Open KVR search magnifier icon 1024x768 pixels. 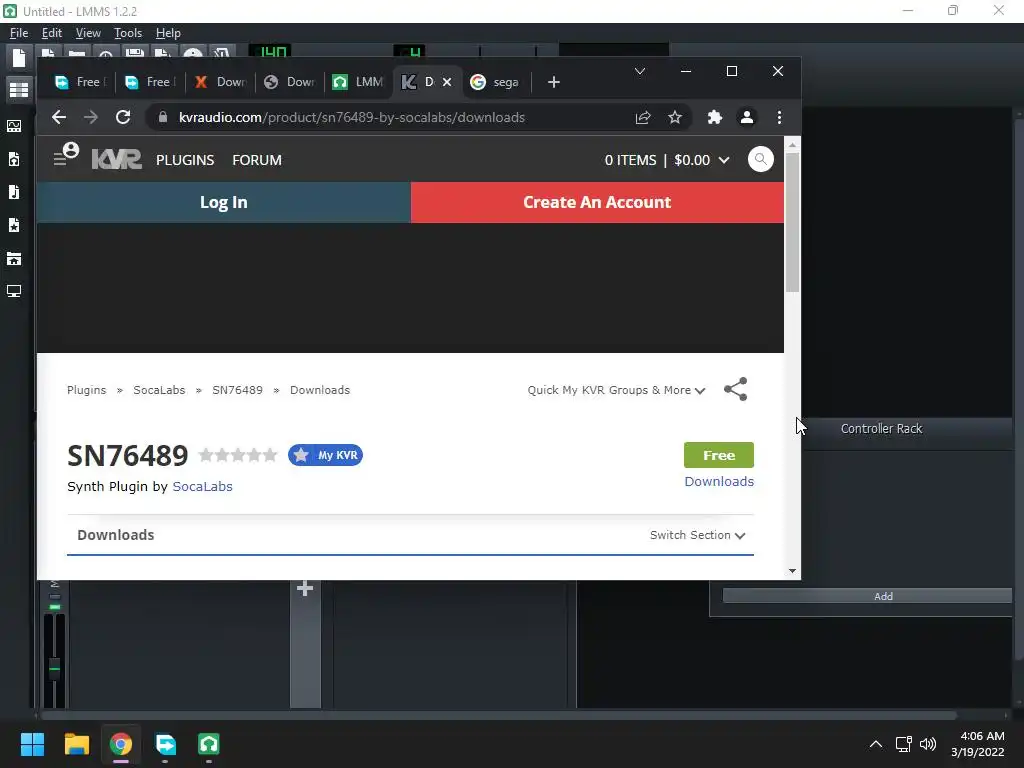click(760, 159)
